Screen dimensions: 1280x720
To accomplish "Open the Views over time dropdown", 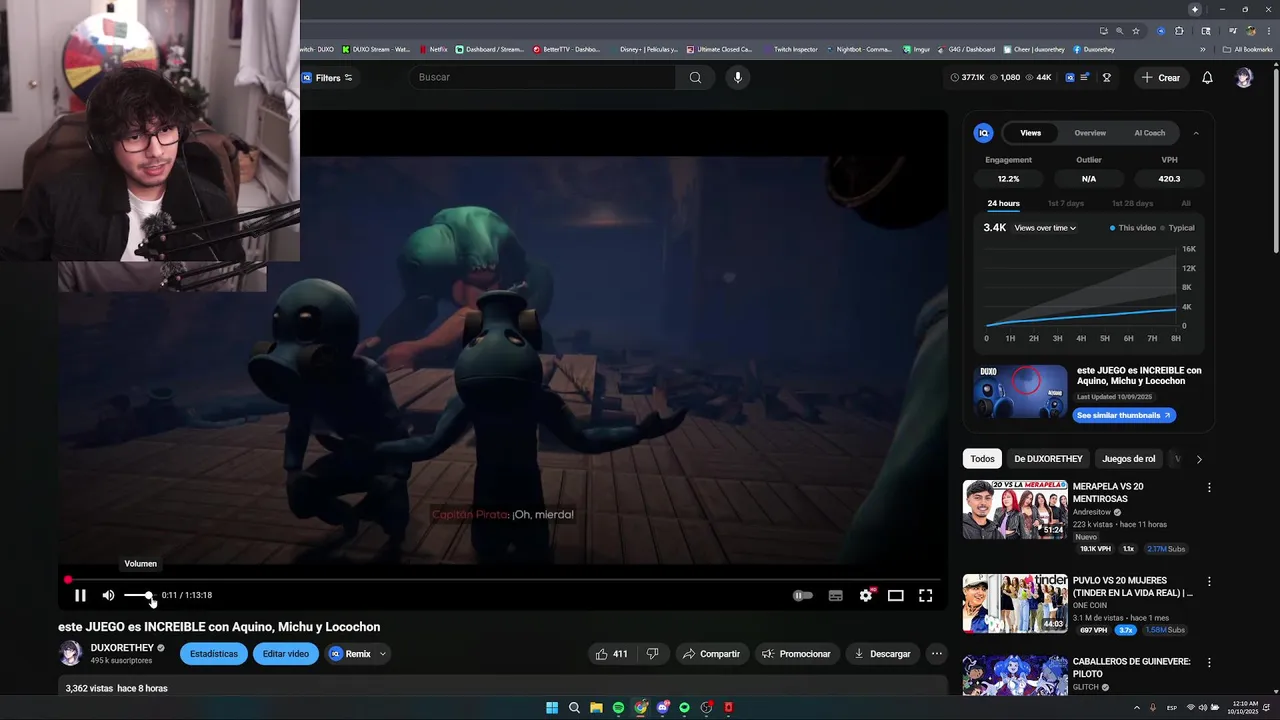I will click(x=1045, y=228).
